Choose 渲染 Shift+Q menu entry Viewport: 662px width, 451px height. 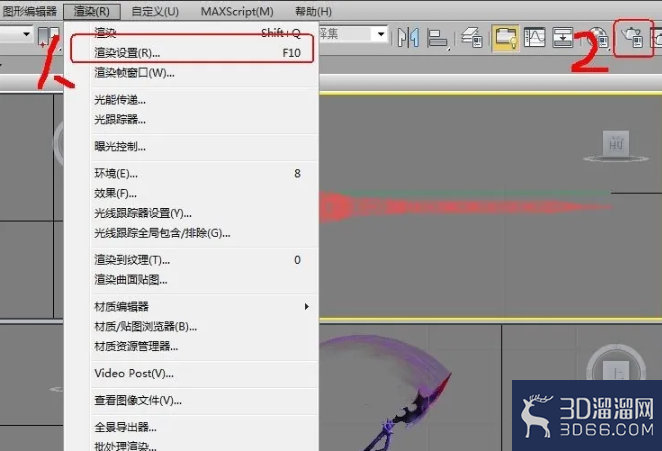(x=197, y=33)
